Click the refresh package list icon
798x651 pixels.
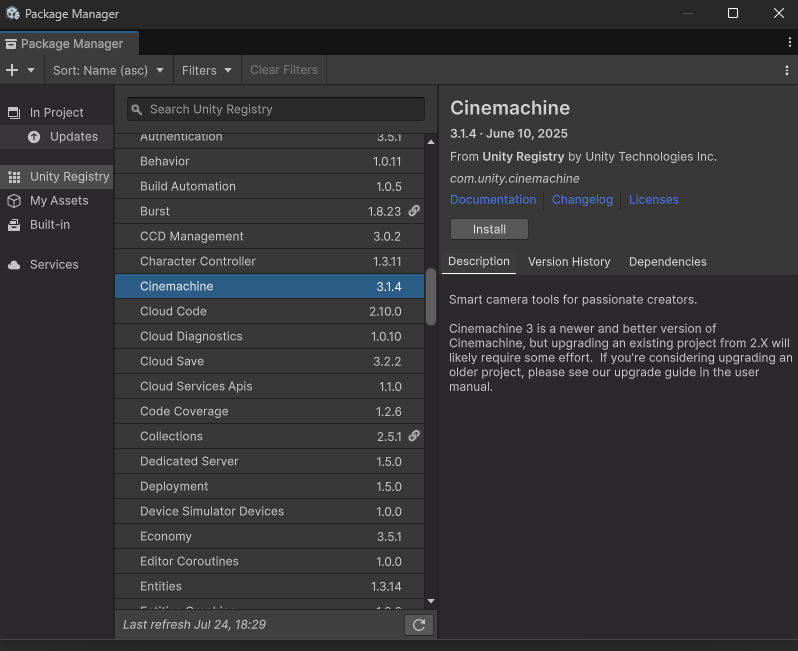click(x=418, y=625)
